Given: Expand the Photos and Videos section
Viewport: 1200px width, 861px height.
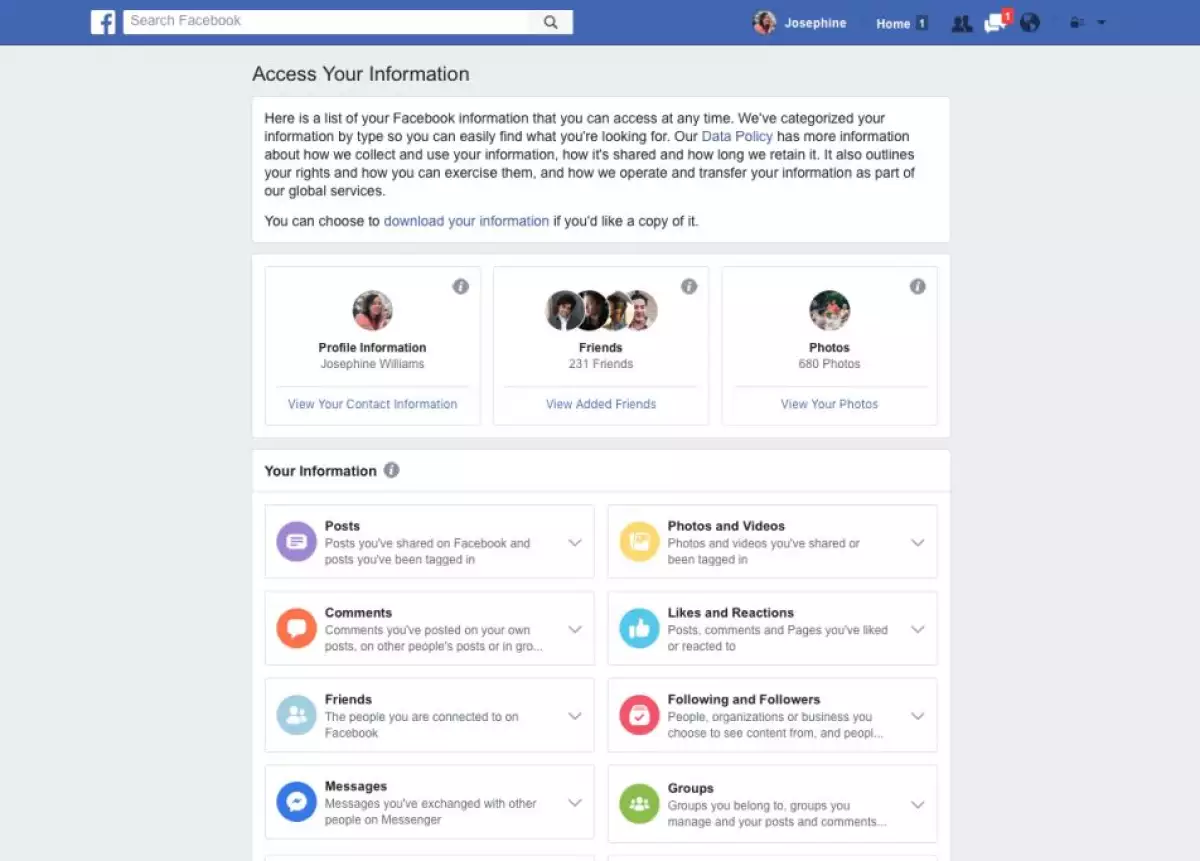Looking at the screenshot, I should [918, 542].
